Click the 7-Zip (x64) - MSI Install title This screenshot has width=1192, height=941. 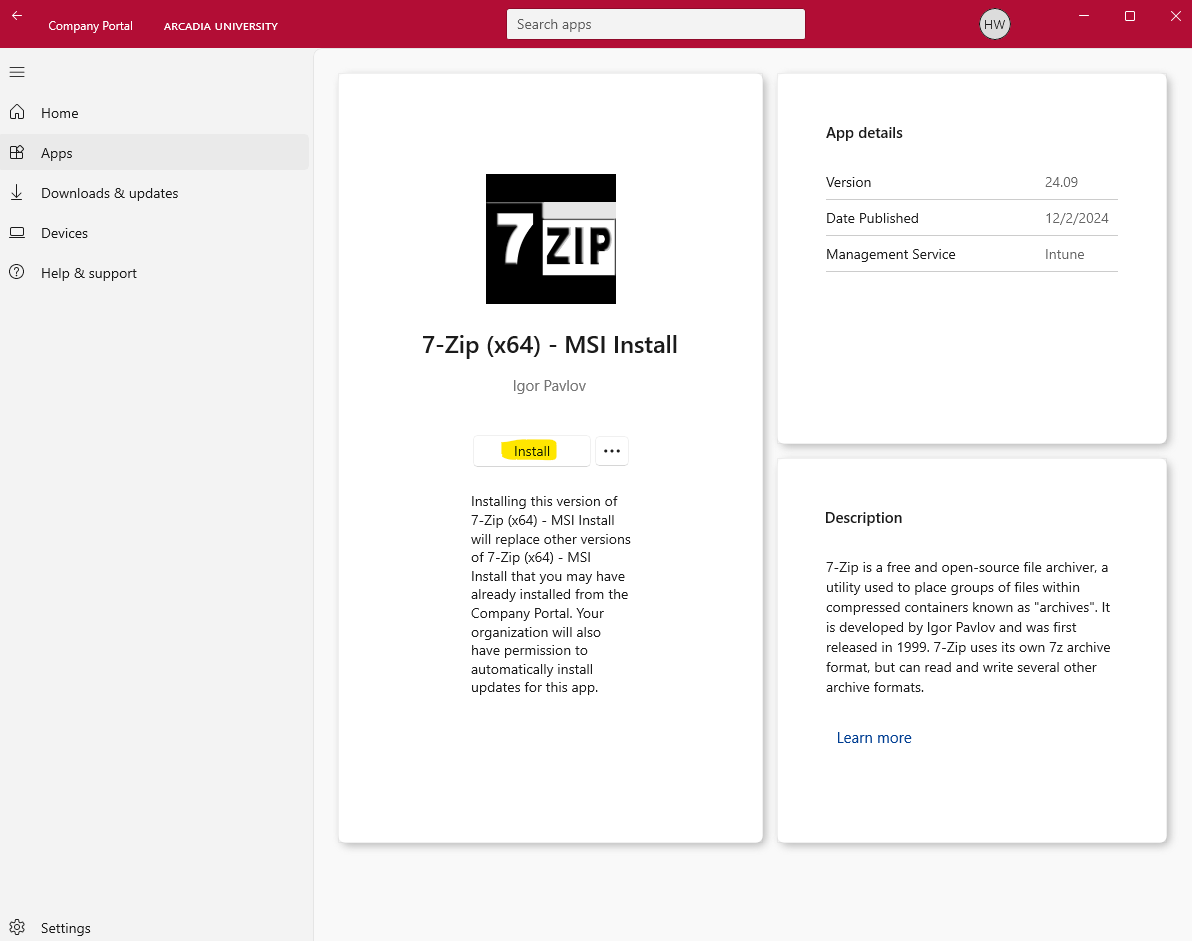[550, 345]
